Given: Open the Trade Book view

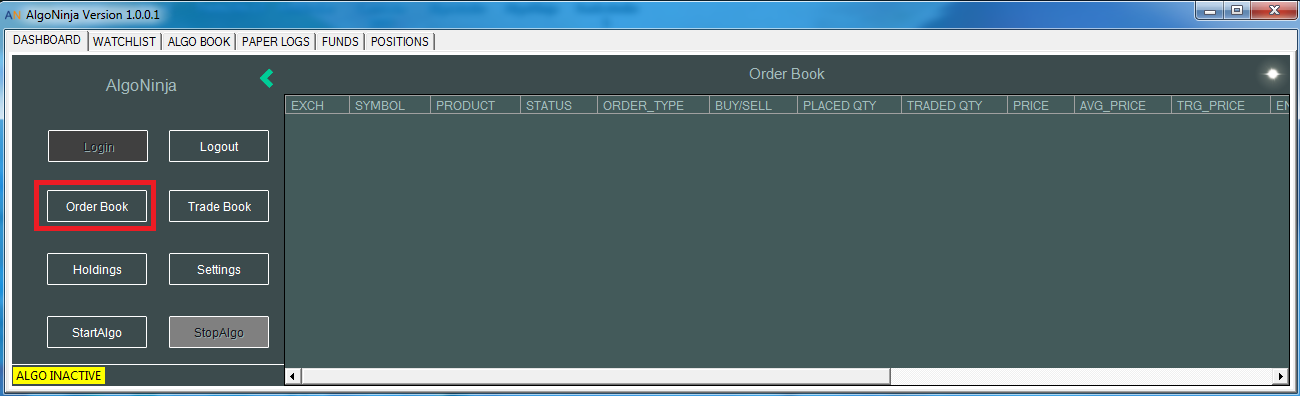Looking at the screenshot, I should [219, 207].
